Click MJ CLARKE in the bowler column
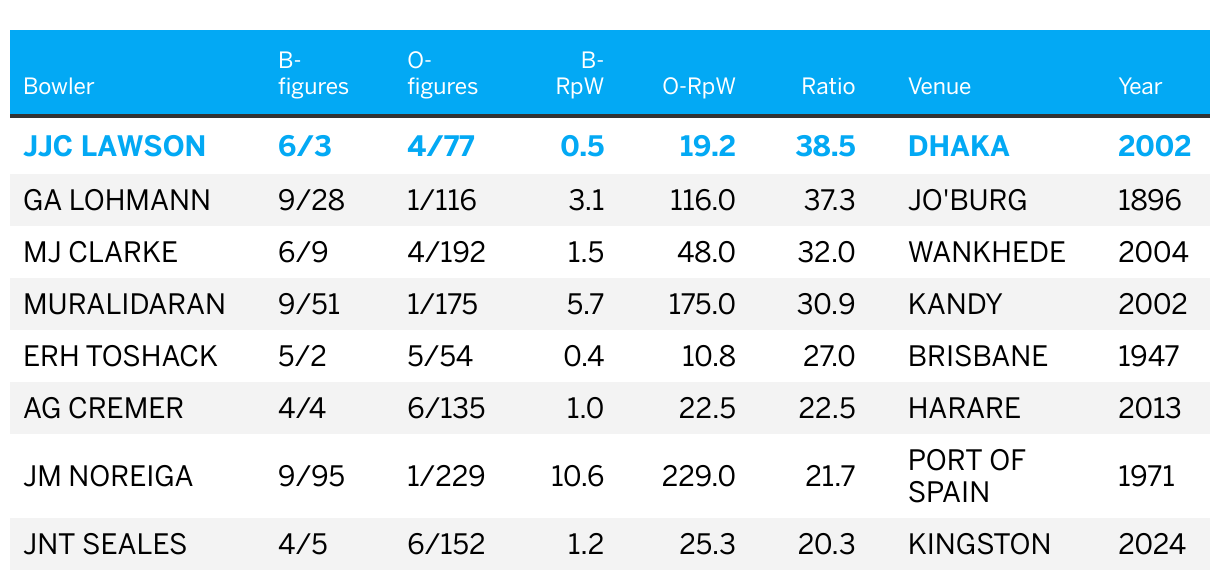 click(100, 252)
